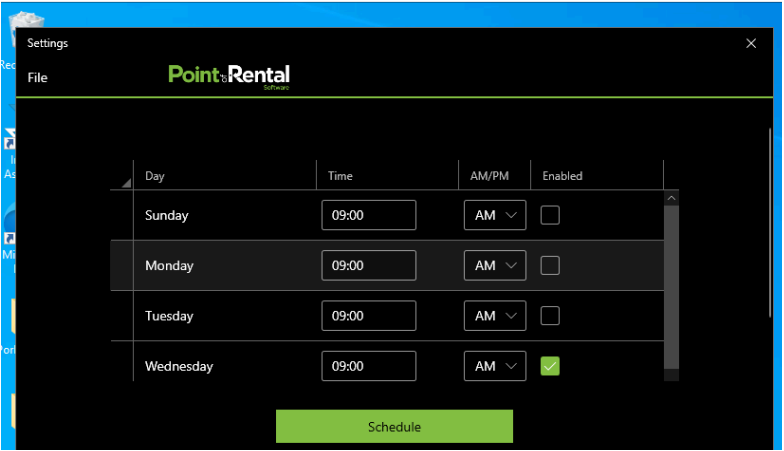Screen dimensions: 784x451
Task: Click the Point of Rental Software logo
Action: (229, 76)
